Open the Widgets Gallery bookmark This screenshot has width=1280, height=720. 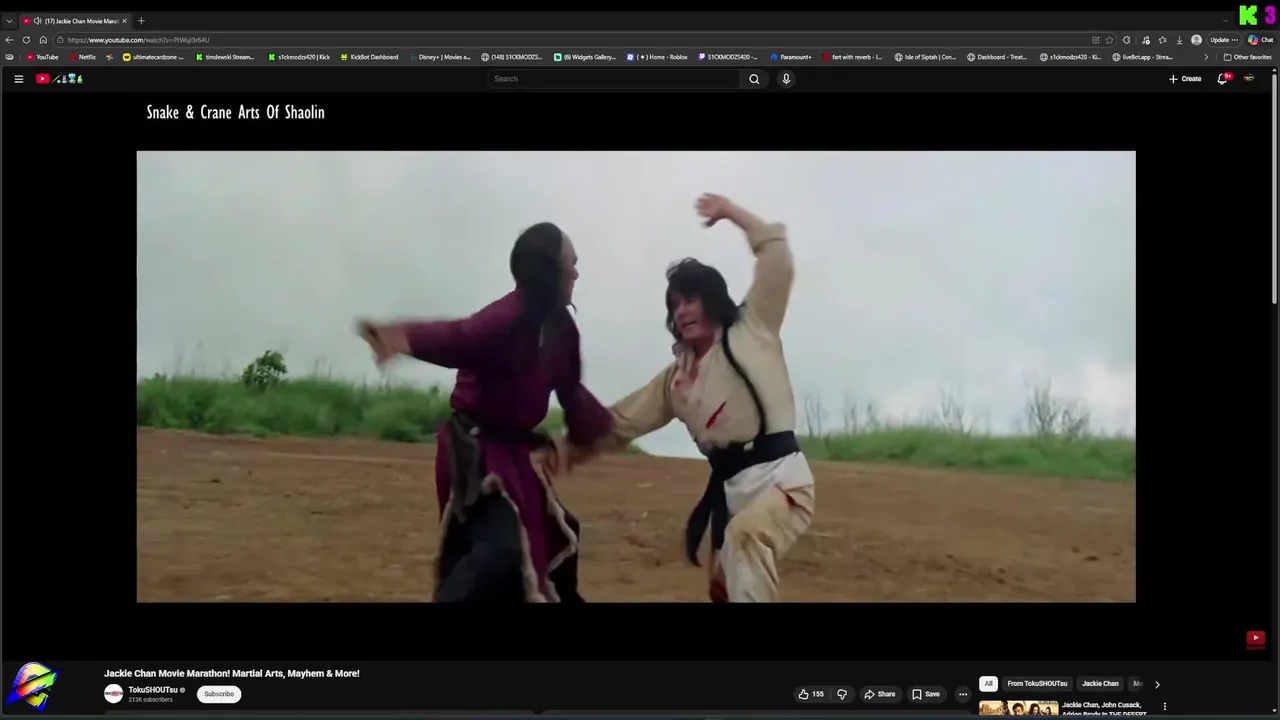[x=585, y=57]
